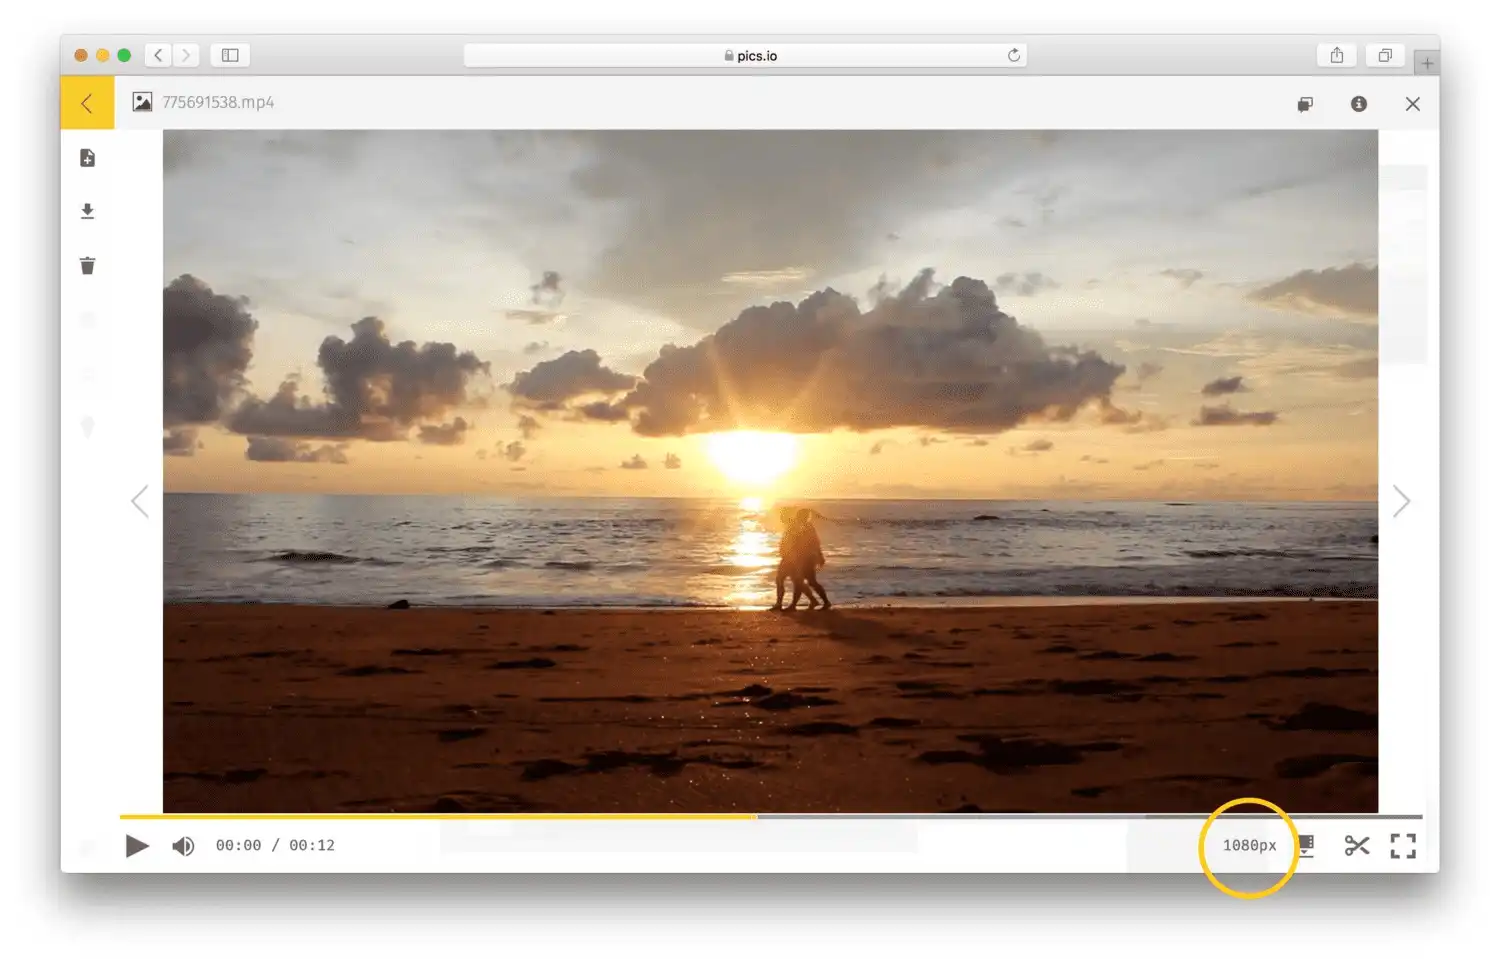Screen dimensions: 1500x959
Task: Play the video
Action: pyautogui.click(x=137, y=846)
